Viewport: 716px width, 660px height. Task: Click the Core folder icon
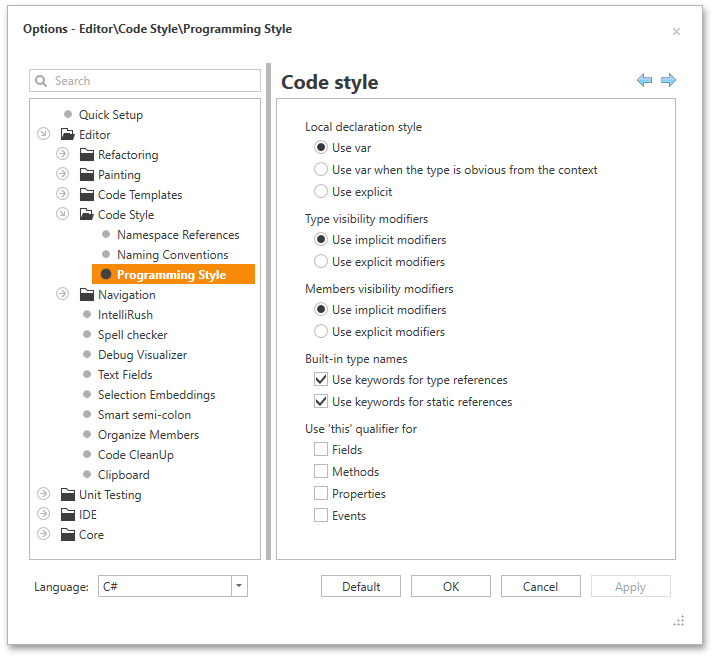pos(68,535)
